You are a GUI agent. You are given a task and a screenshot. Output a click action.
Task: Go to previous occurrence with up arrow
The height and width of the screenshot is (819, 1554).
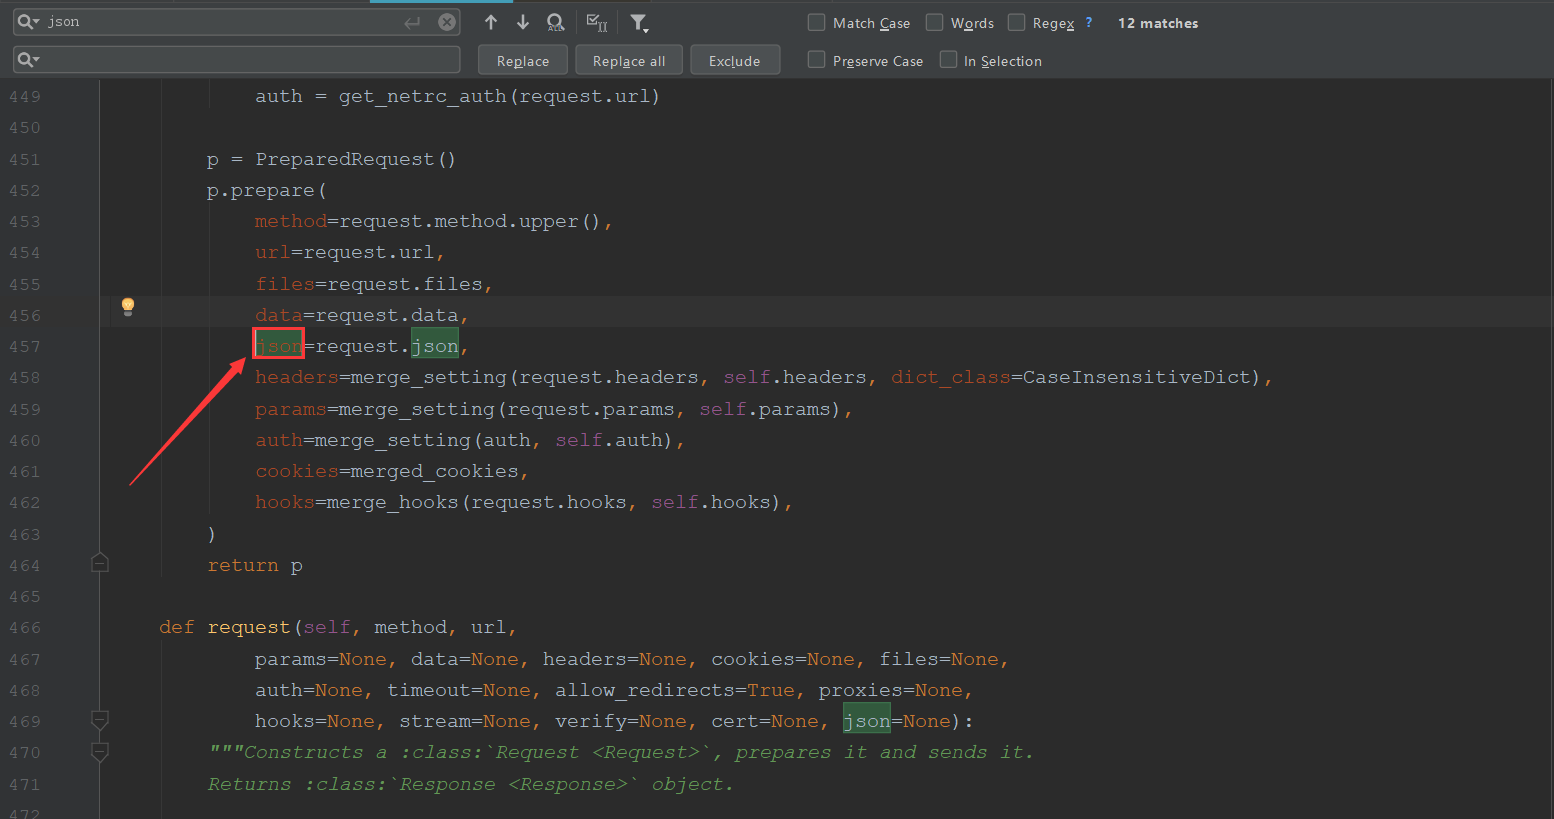pyautogui.click(x=491, y=22)
